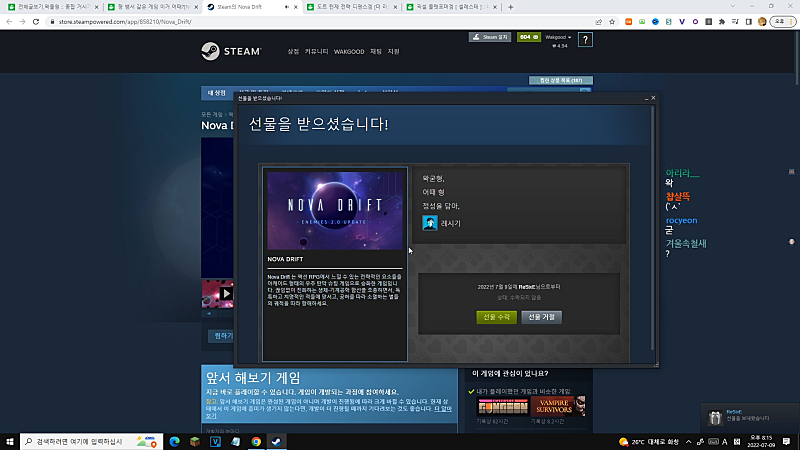Click the Nova Drift gift artwork
The image size is (800, 450).
335,210
